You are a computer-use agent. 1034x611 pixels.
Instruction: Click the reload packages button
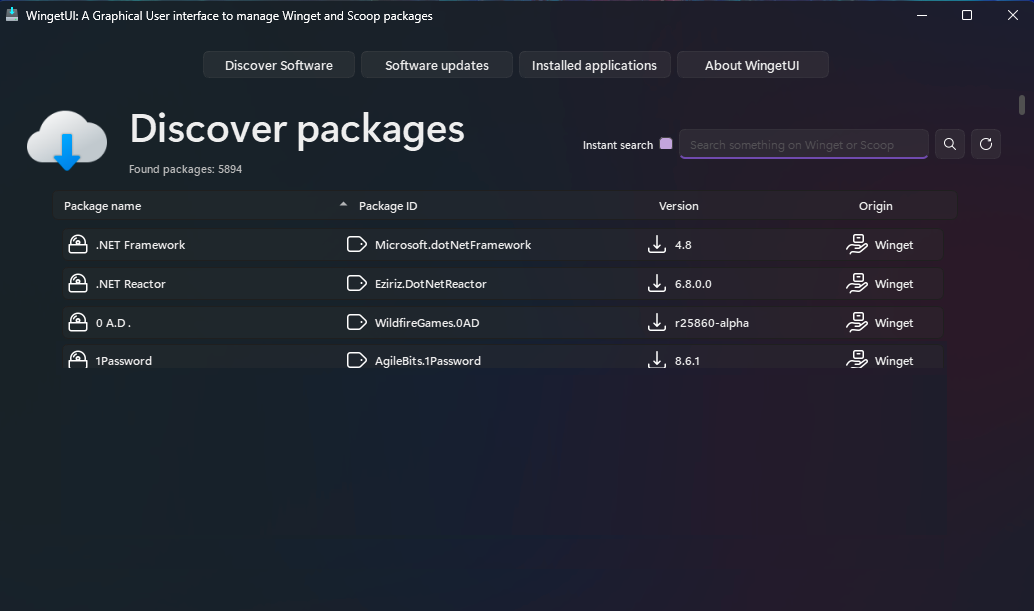[986, 144]
